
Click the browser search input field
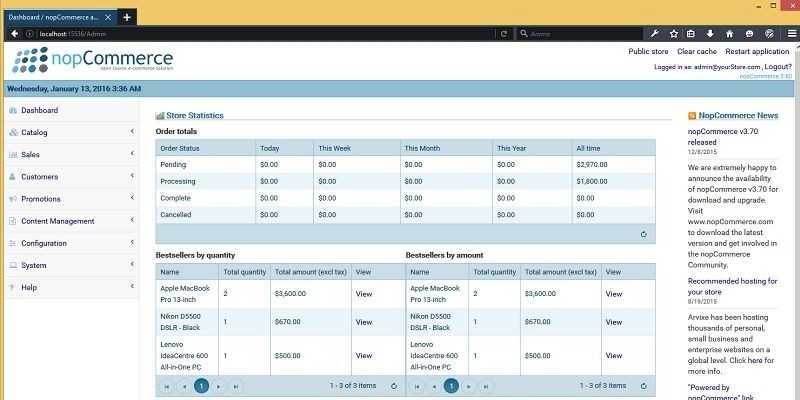580,33
